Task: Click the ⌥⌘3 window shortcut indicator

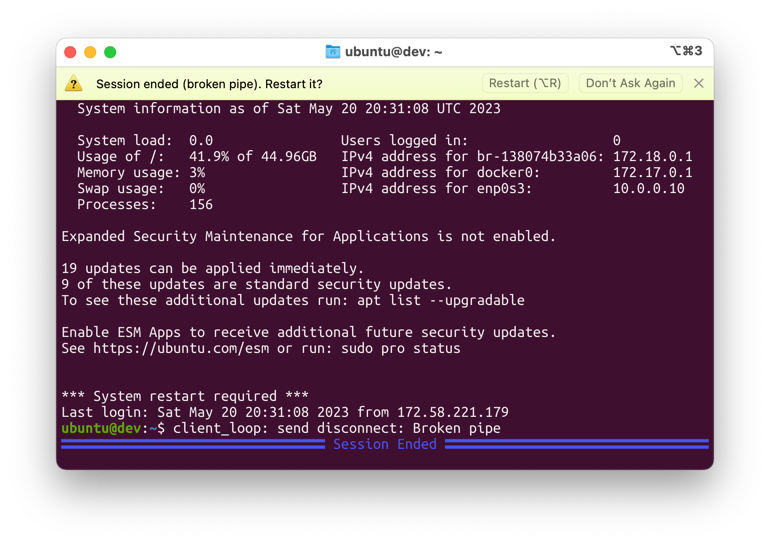Action: coord(685,52)
